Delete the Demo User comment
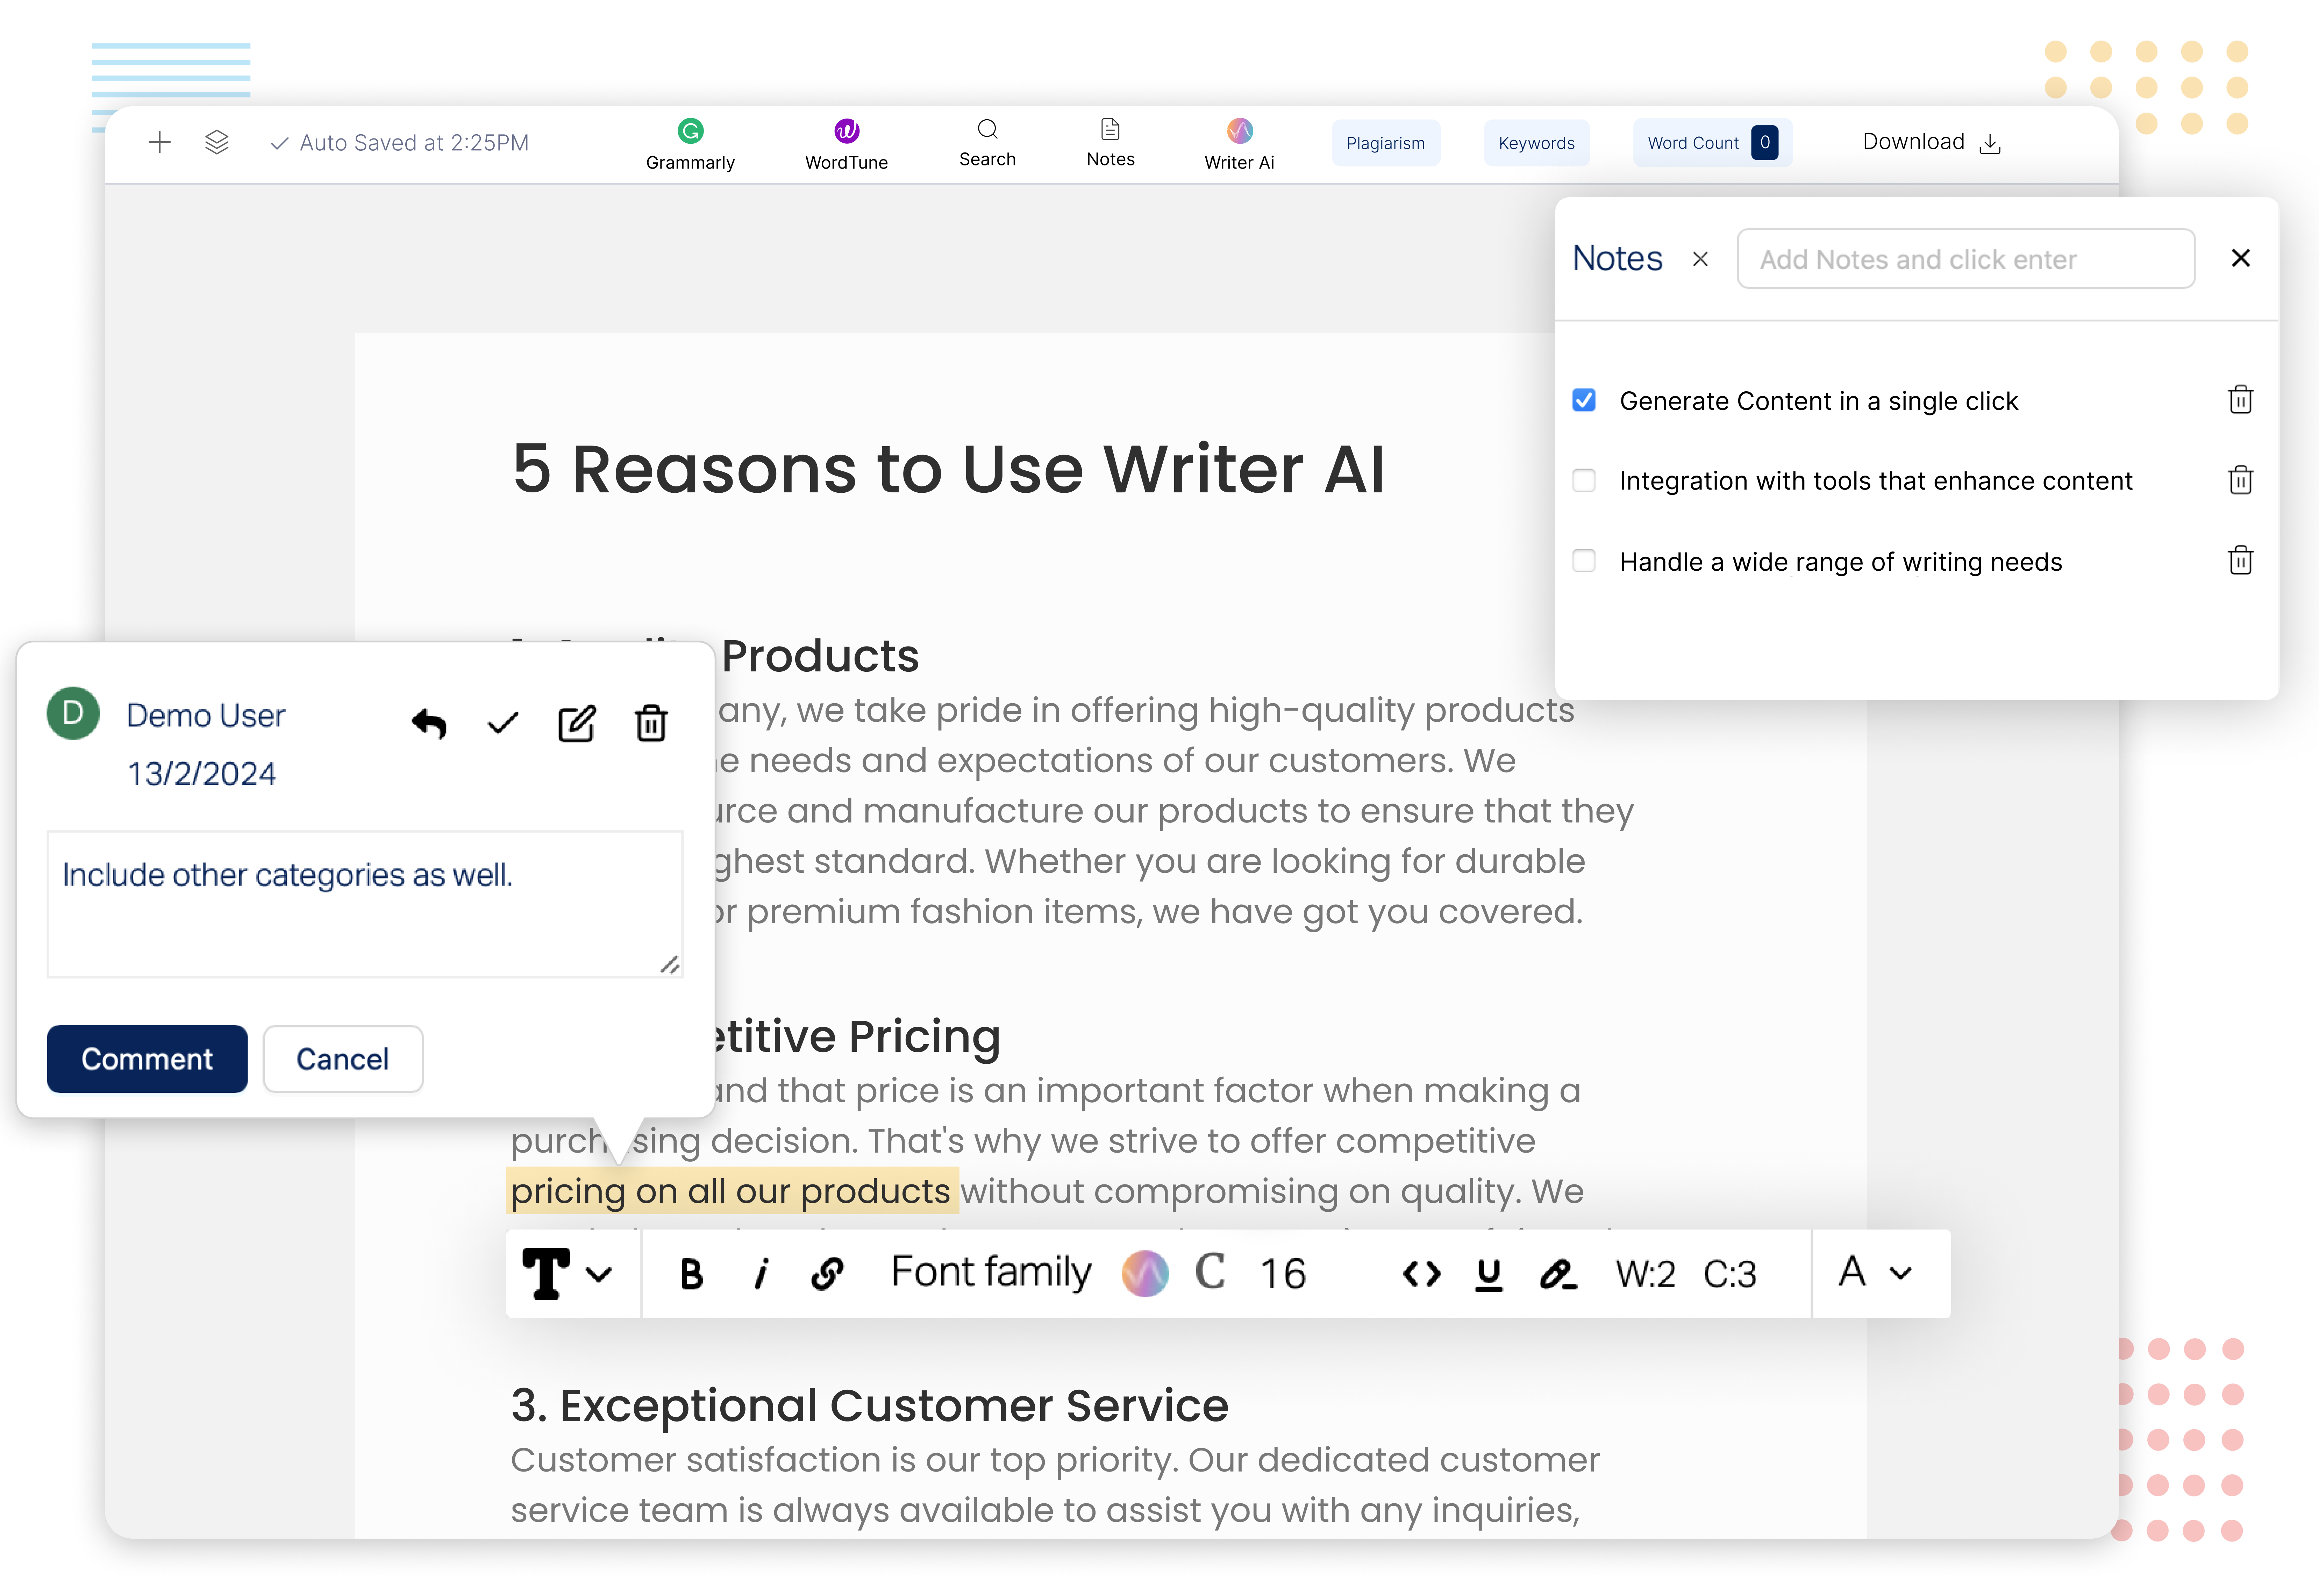The height and width of the screenshot is (1596, 2319). click(651, 723)
